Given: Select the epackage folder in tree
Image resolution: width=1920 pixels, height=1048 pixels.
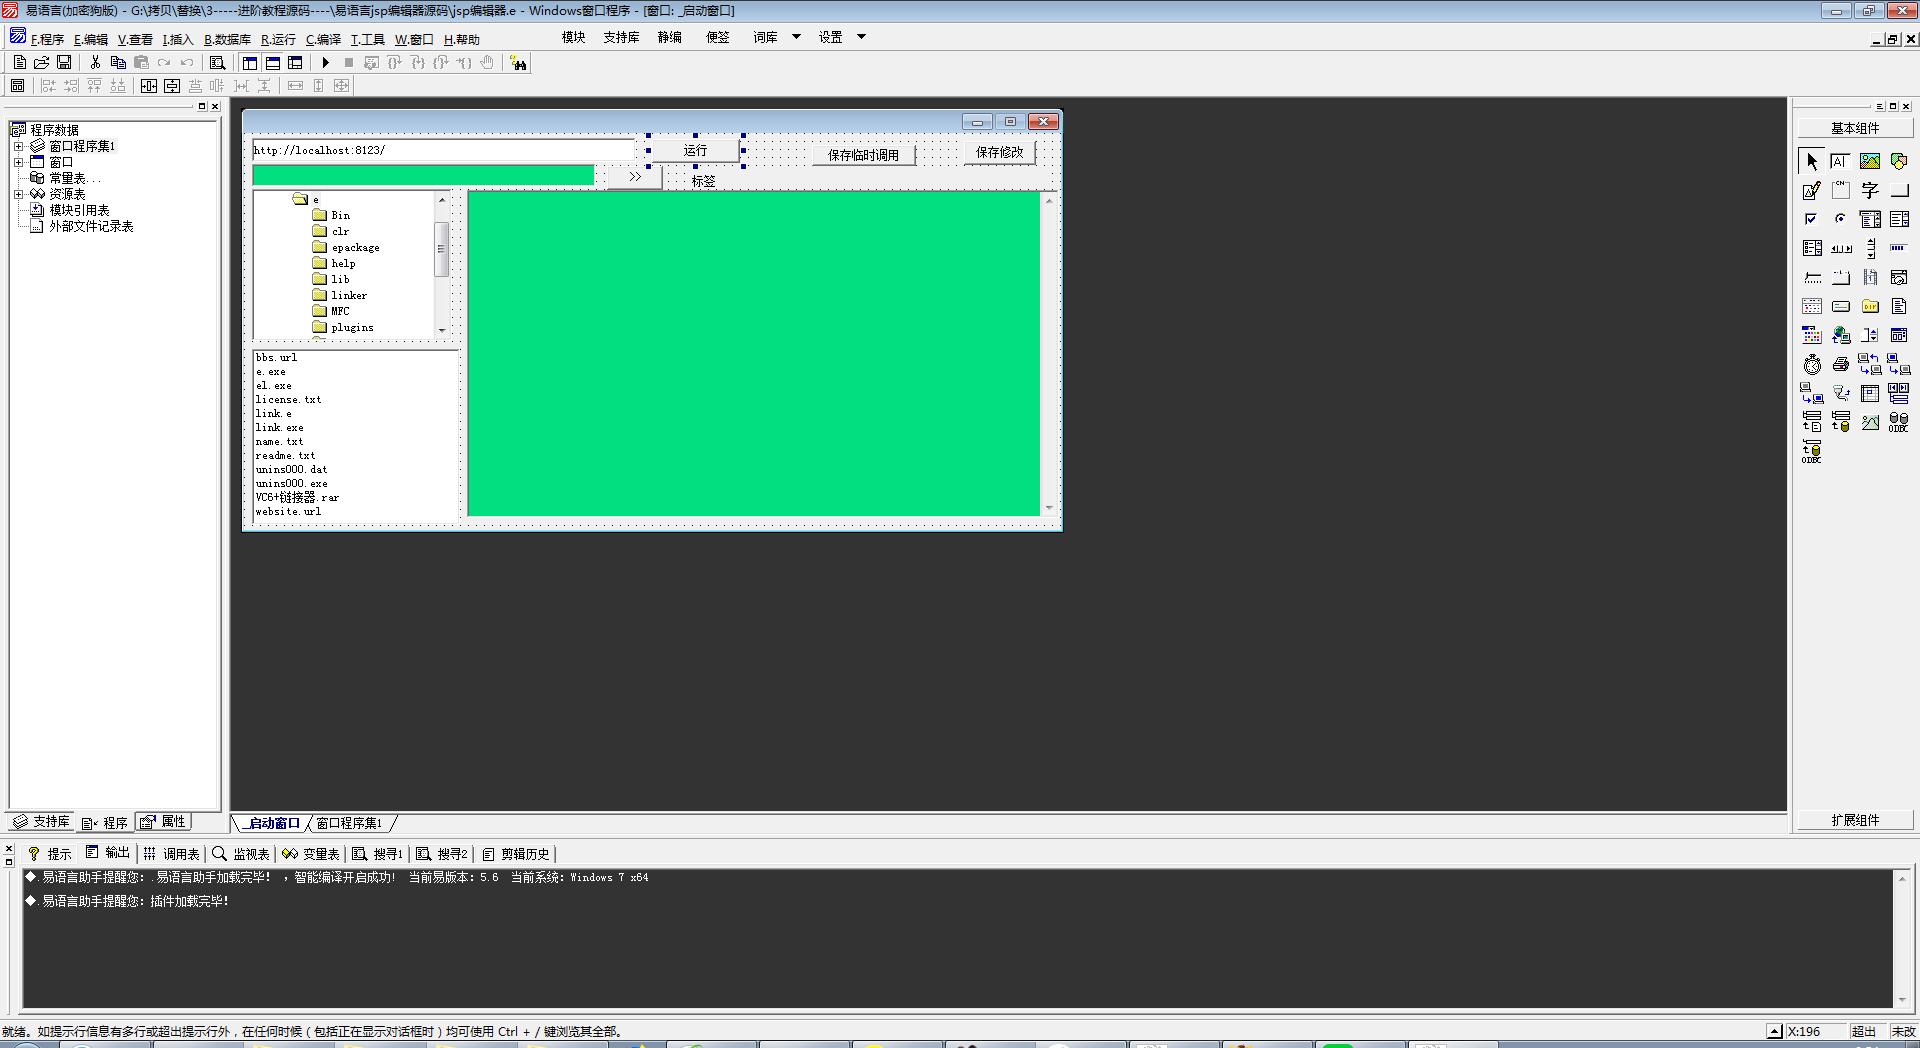Looking at the screenshot, I should (x=355, y=248).
